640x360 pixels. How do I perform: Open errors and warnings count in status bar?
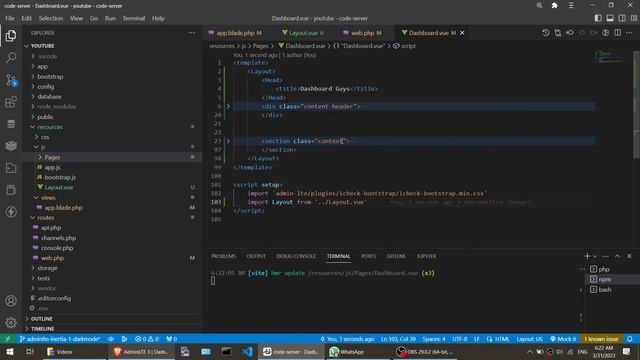[x=147, y=339]
